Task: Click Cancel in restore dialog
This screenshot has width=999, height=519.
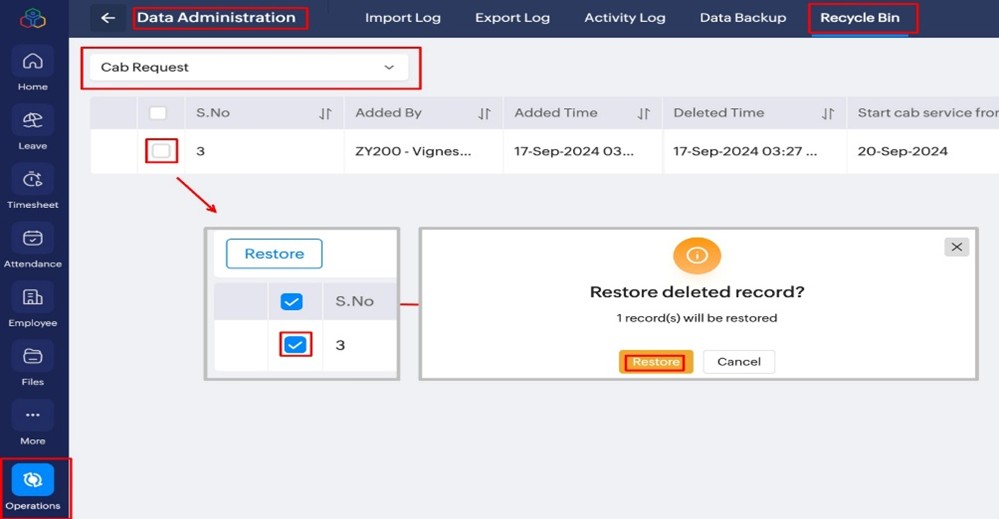Action: pos(738,362)
